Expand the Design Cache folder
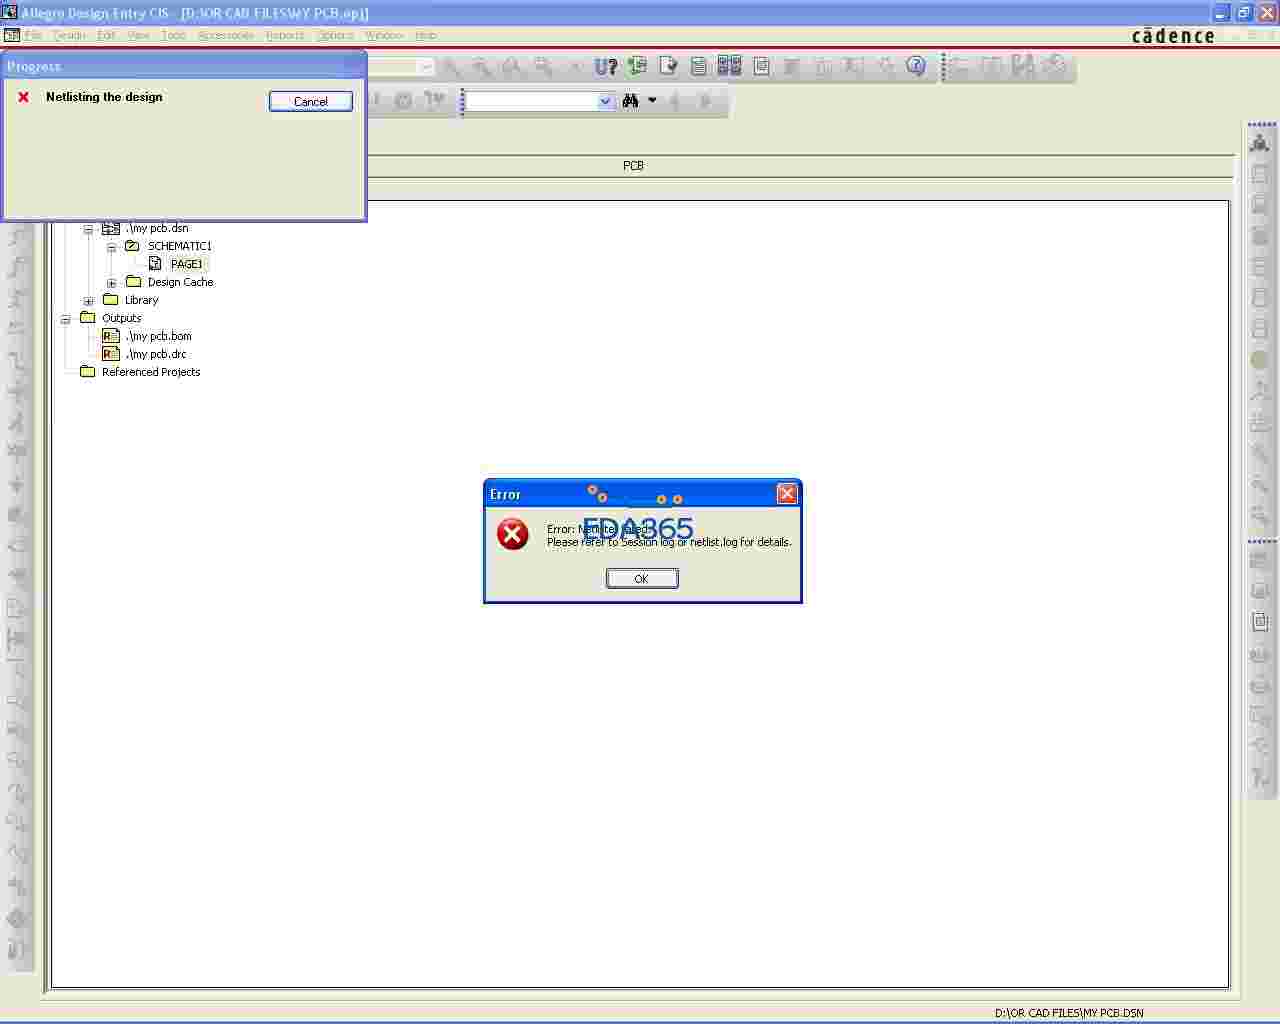 click(x=111, y=283)
